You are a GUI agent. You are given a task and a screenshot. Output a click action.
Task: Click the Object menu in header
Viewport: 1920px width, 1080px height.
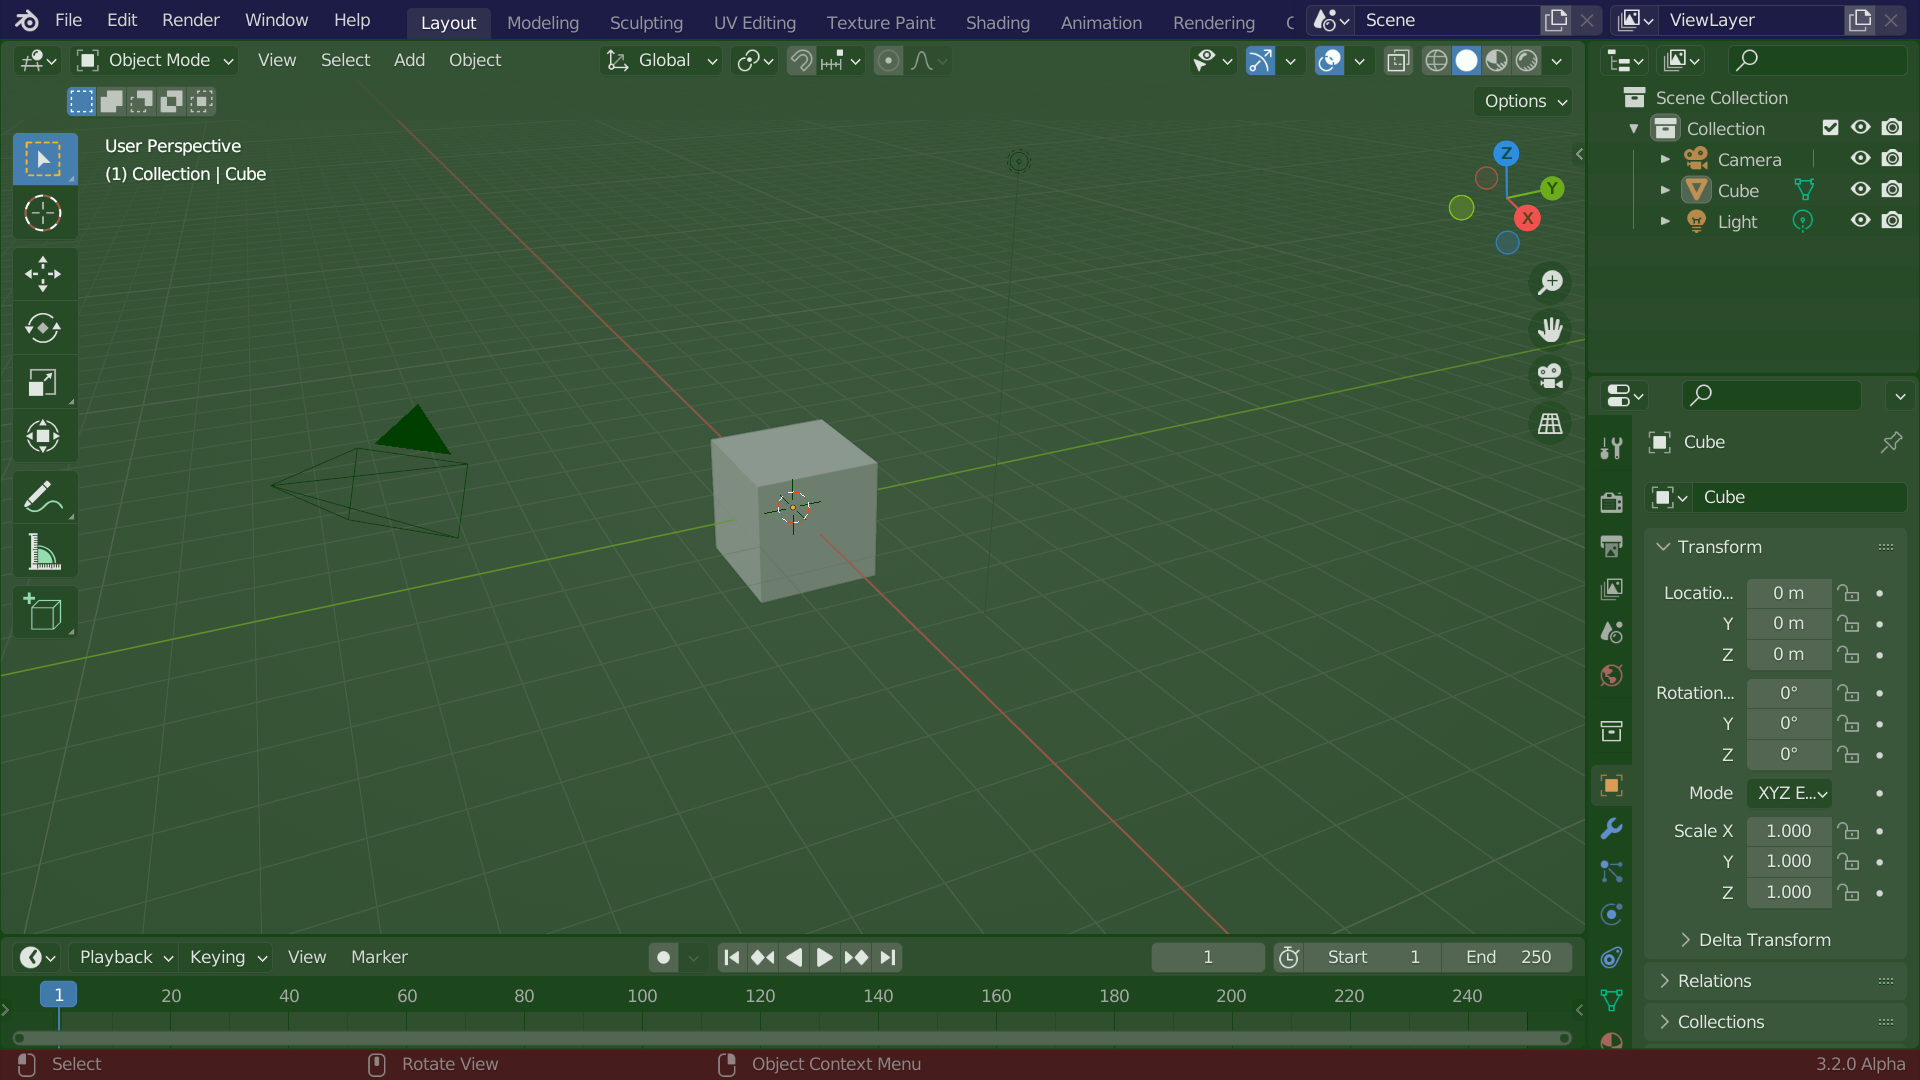pyautogui.click(x=473, y=59)
